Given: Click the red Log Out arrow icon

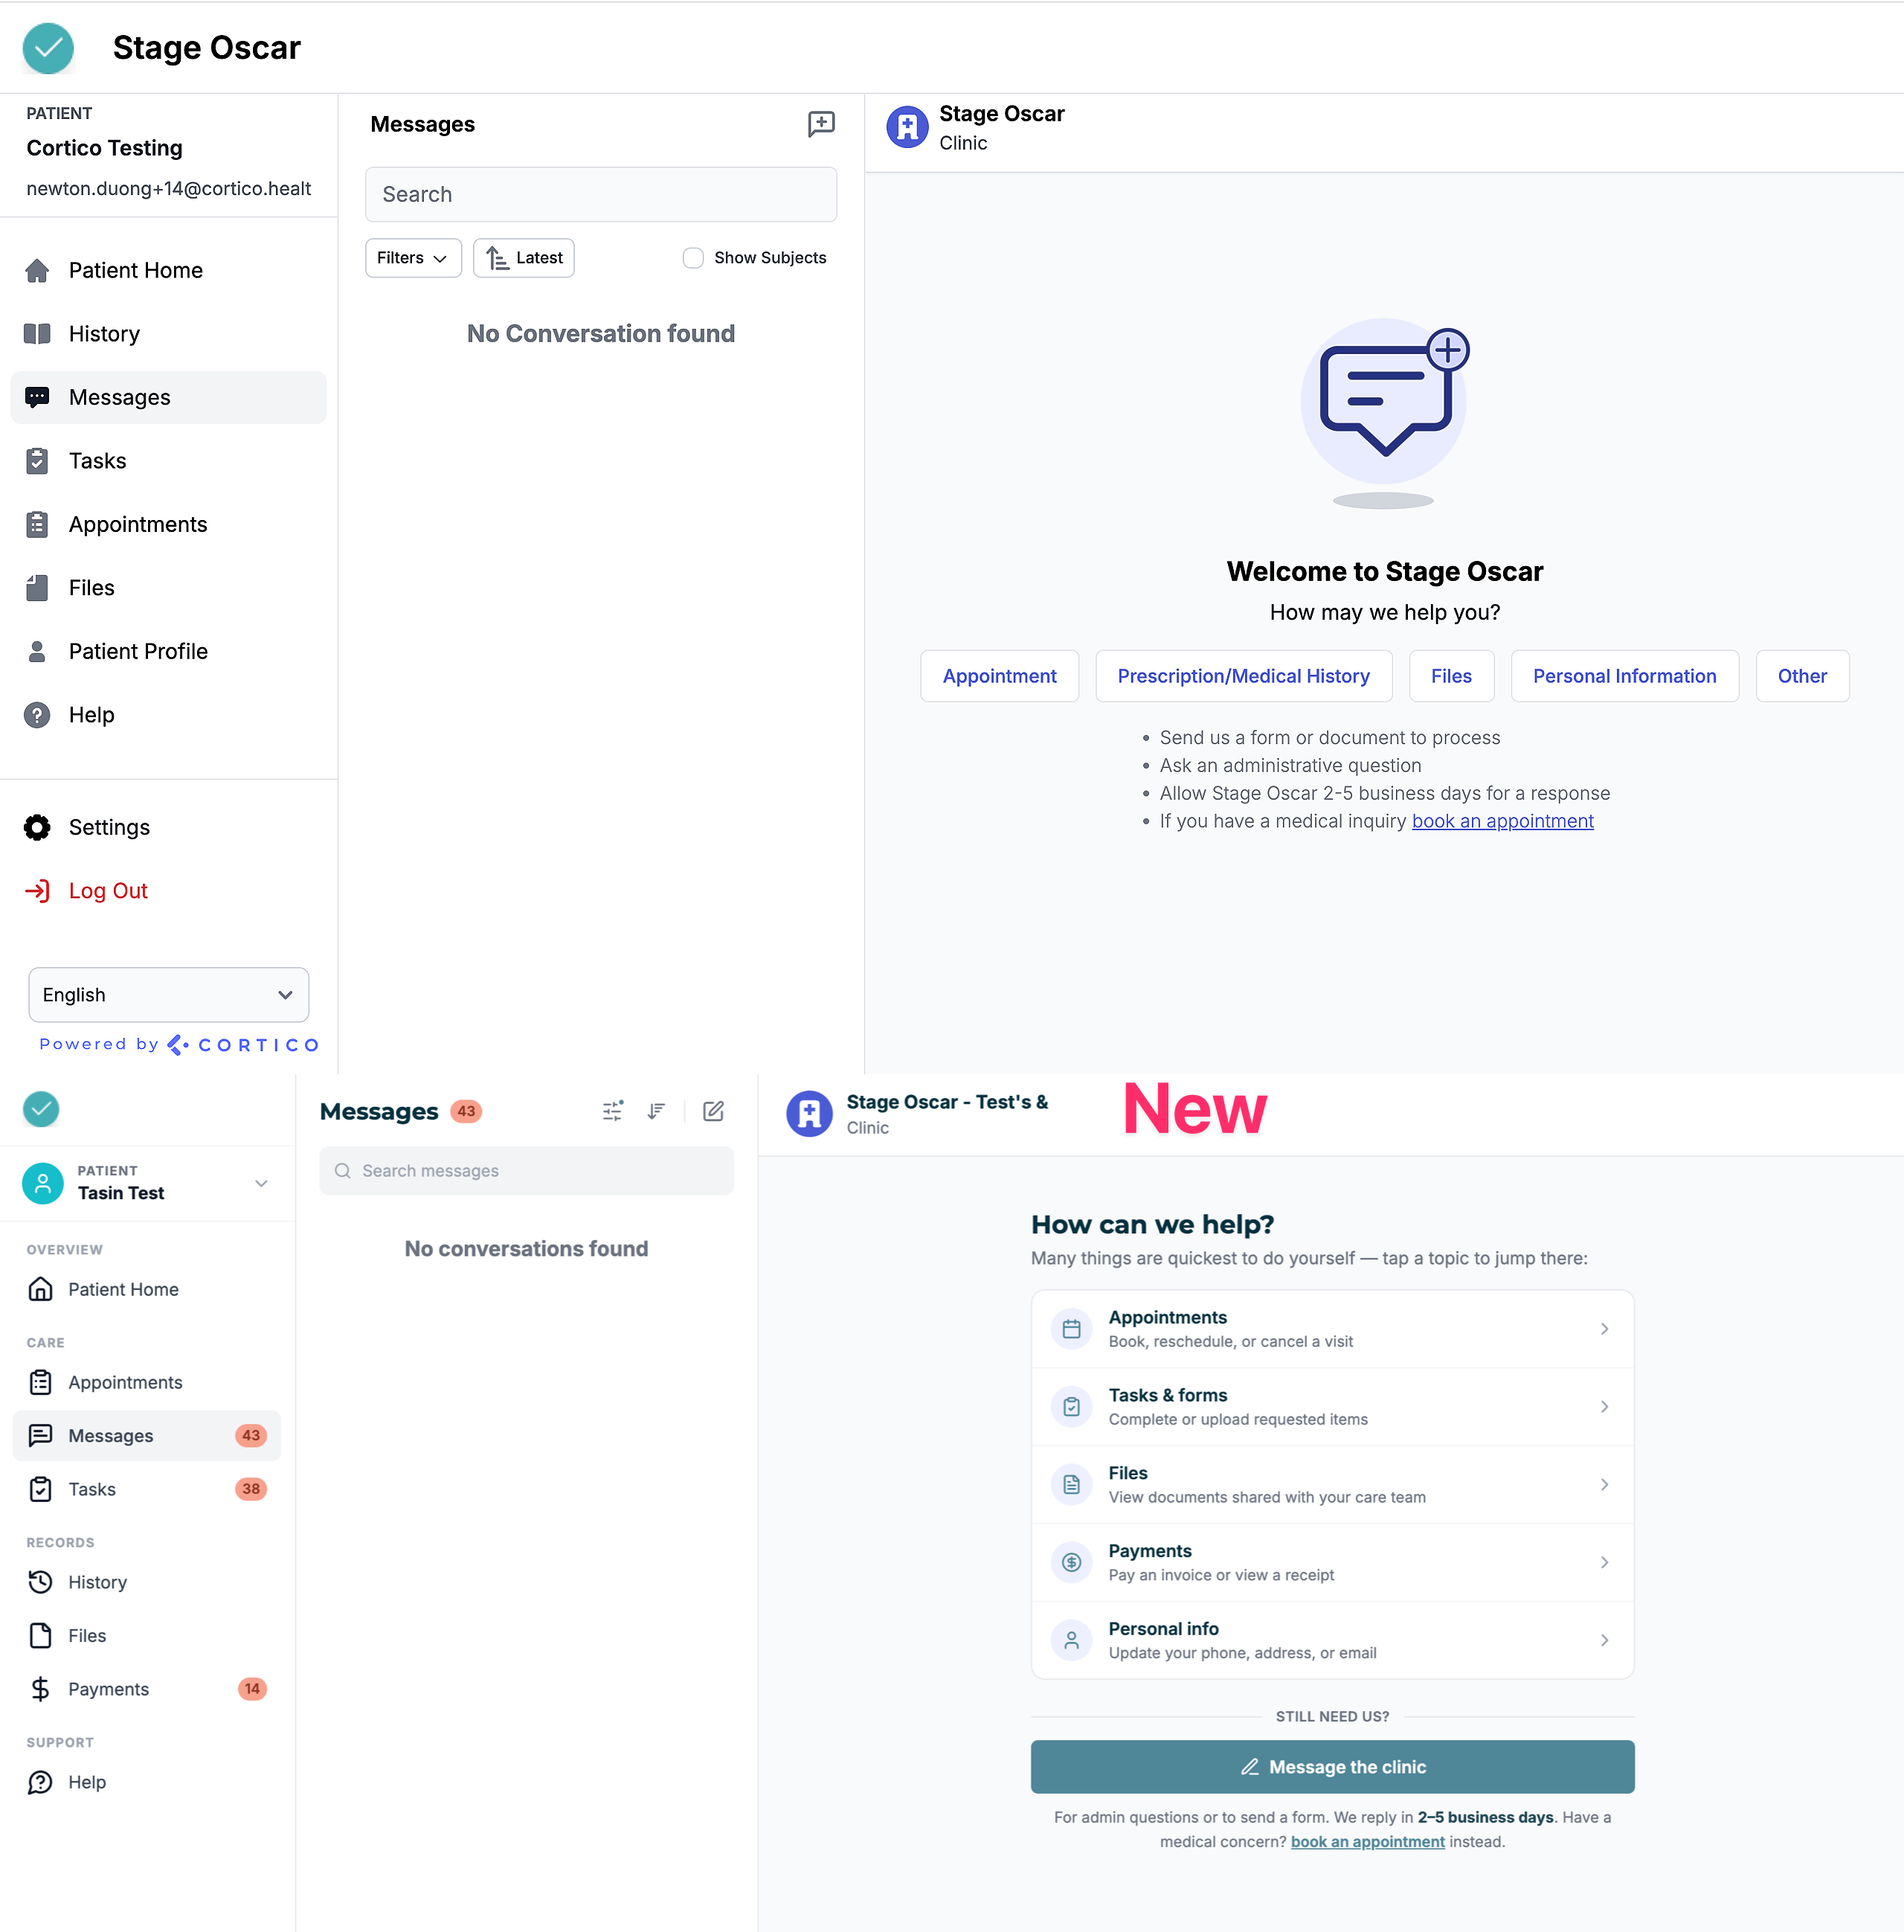Looking at the screenshot, I should click(x=37, y=891).
